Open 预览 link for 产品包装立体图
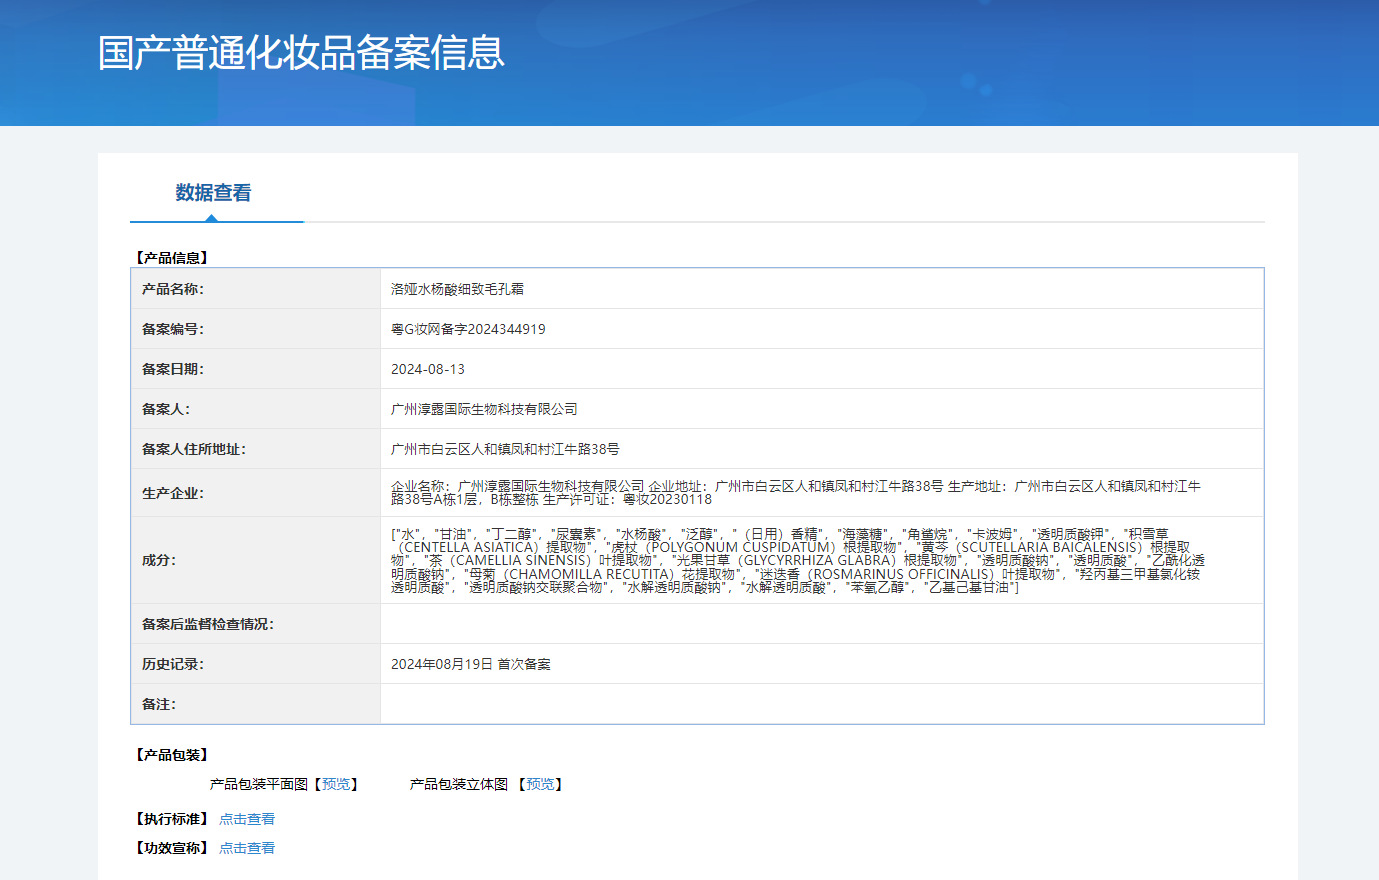This screenshot has height=880, width=1379. 540,784
